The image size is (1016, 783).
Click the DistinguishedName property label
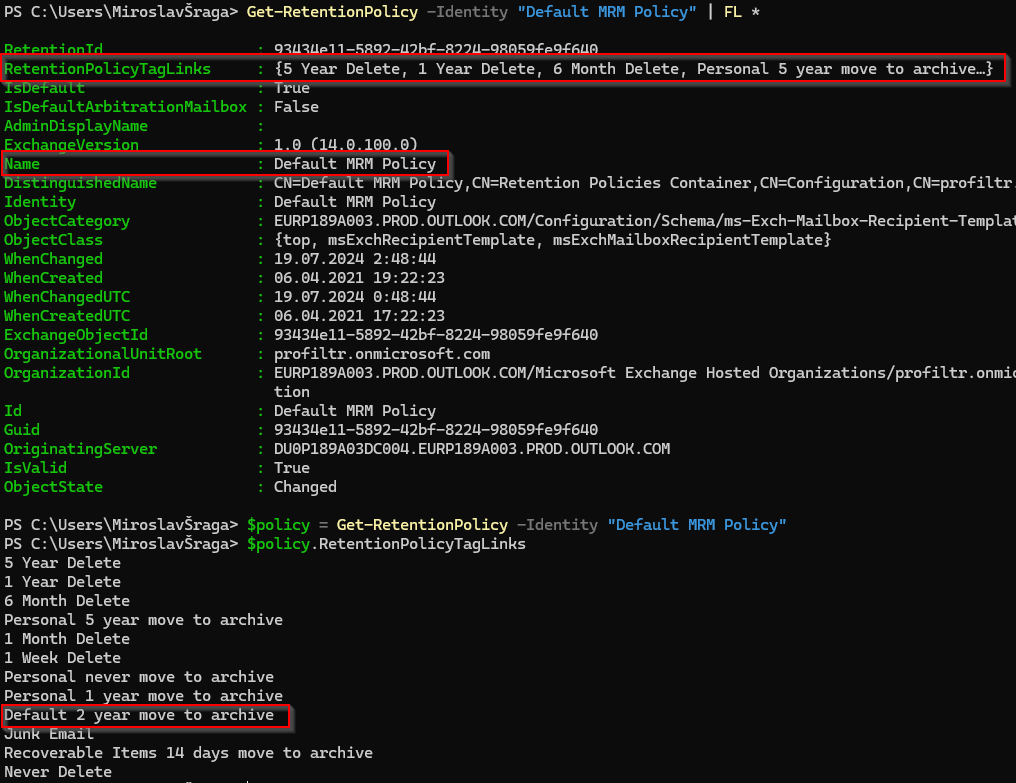pyautogui.click(x=80, y=183)
